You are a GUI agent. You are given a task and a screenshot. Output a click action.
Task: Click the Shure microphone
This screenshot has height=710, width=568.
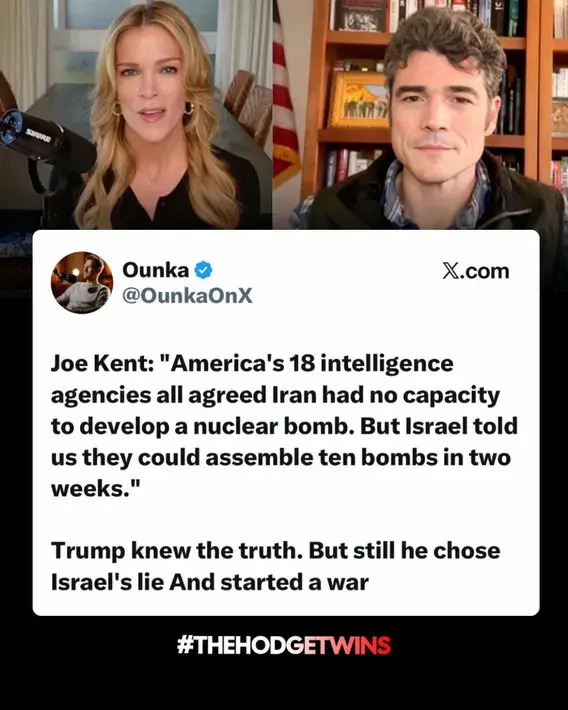pos(34,136)
